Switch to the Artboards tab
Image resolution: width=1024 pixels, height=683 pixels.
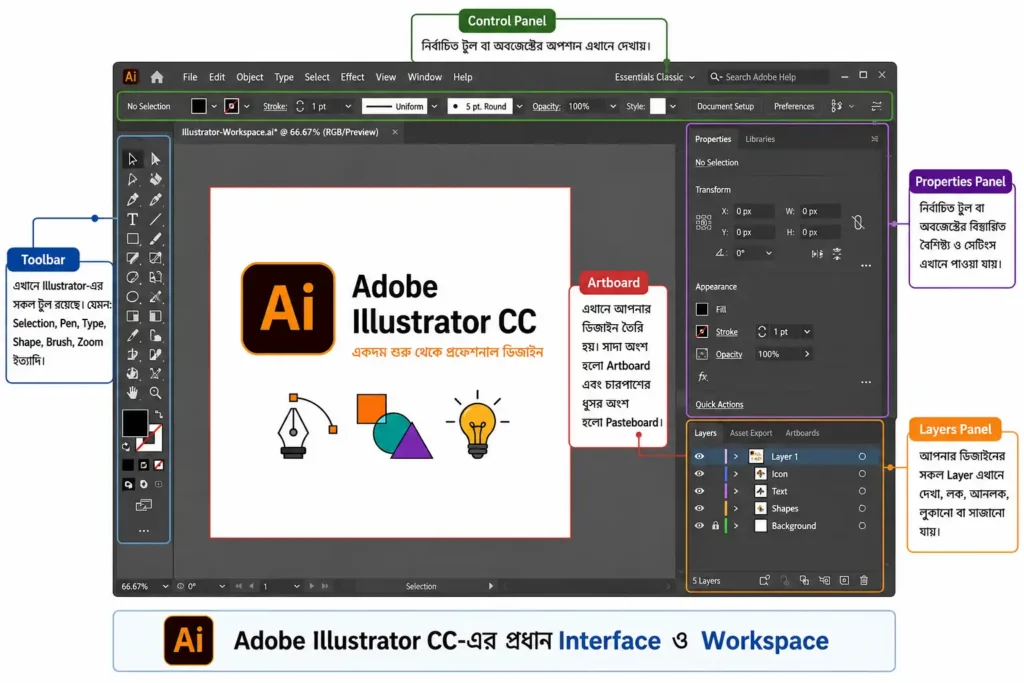click(x=802, y=433)
